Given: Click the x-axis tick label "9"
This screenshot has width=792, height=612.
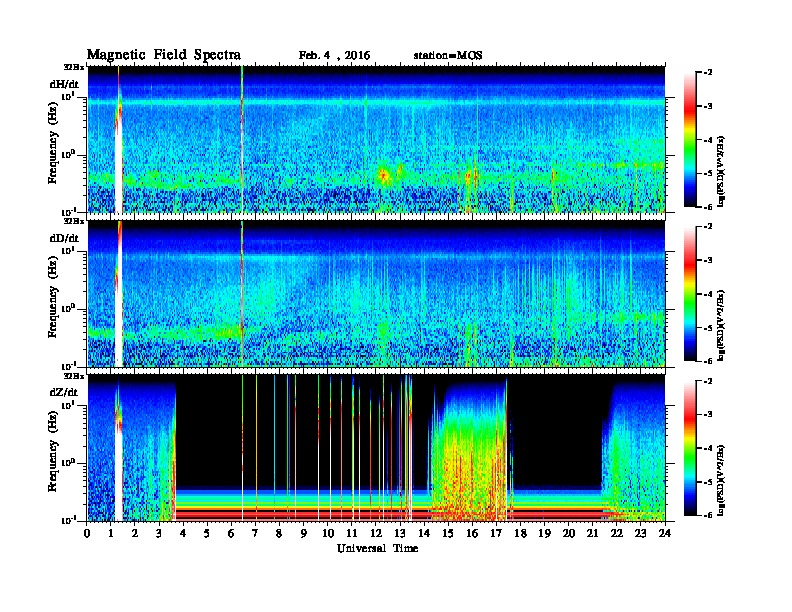Looking at the screenshot, I should click(304, 533).
